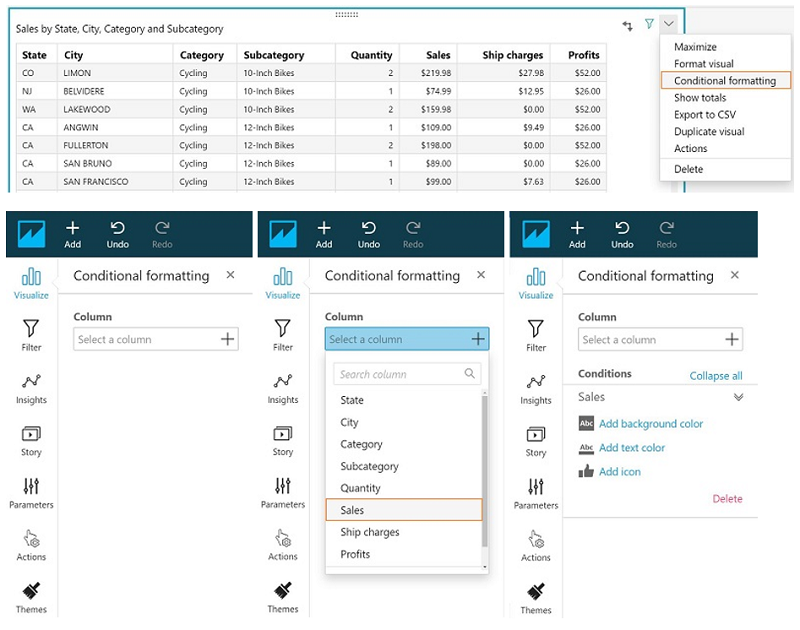The width and height of the screenshot is (800, 630).
Task: Choose Export to CSV menu entry
Action: [705, 114]
